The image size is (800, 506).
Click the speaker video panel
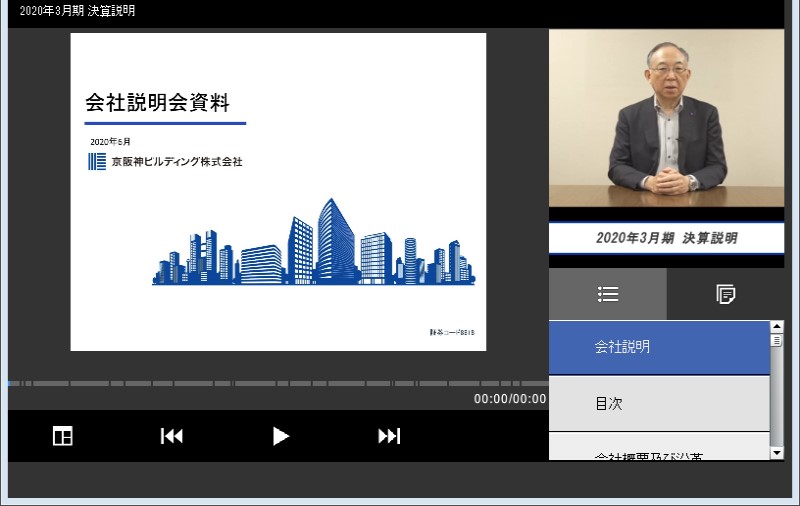(666, 118)
